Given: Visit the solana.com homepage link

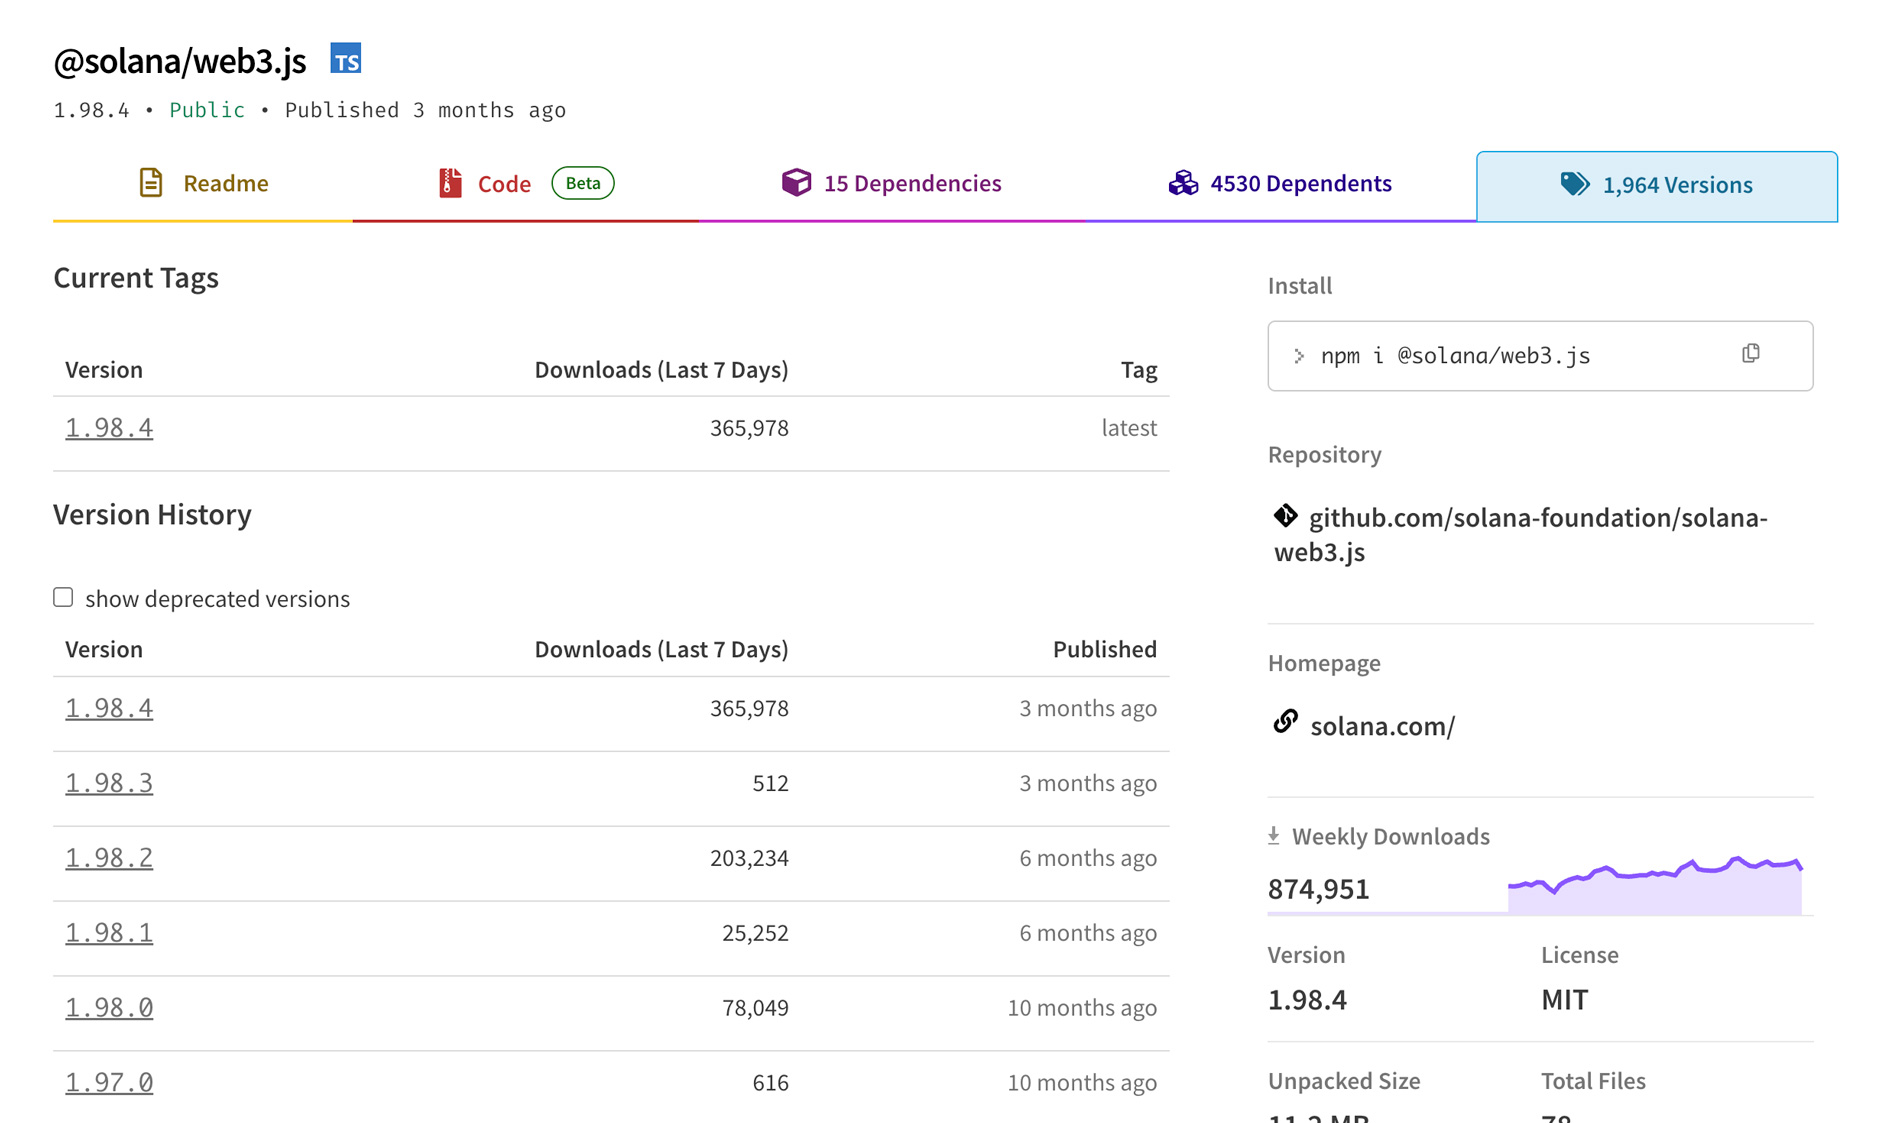Looking at the screenshot, I should (x=1382, y=725).
